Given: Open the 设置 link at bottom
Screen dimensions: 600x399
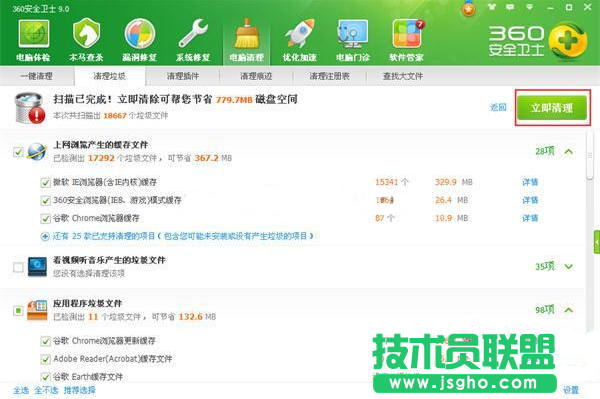Looking at the screenshot, I should (x=571, y=390).
